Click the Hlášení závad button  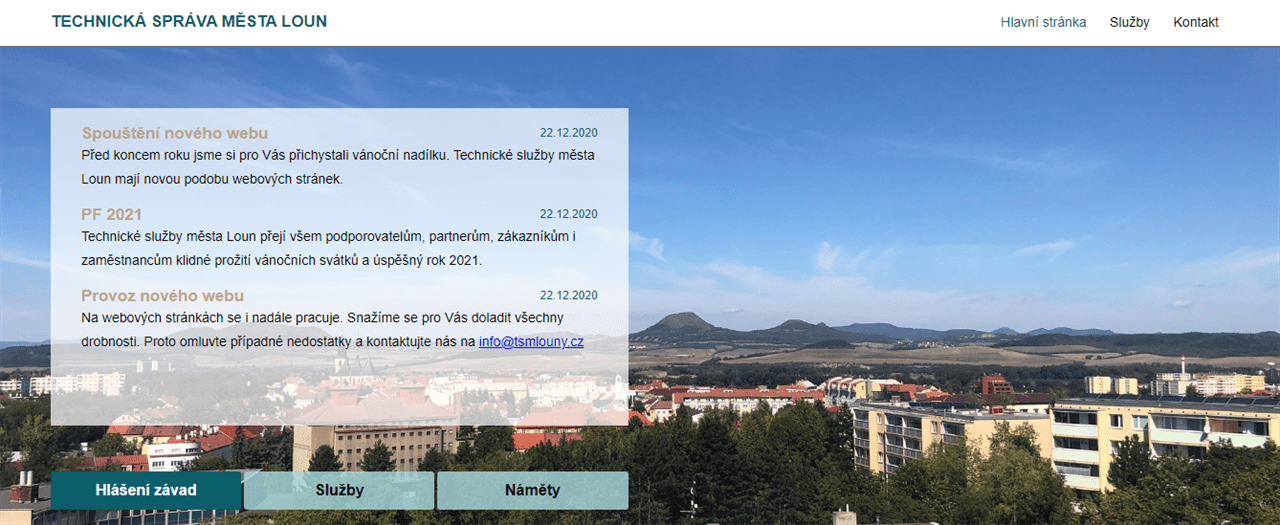click(x=146, y=491)
